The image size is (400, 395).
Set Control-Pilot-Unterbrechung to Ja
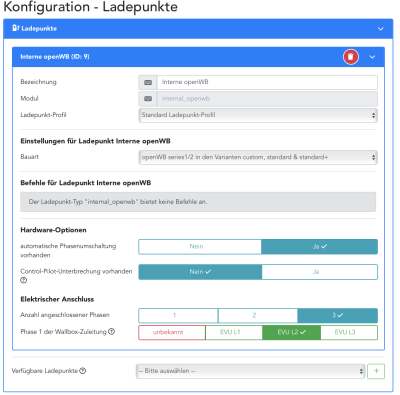click(319, 272)
